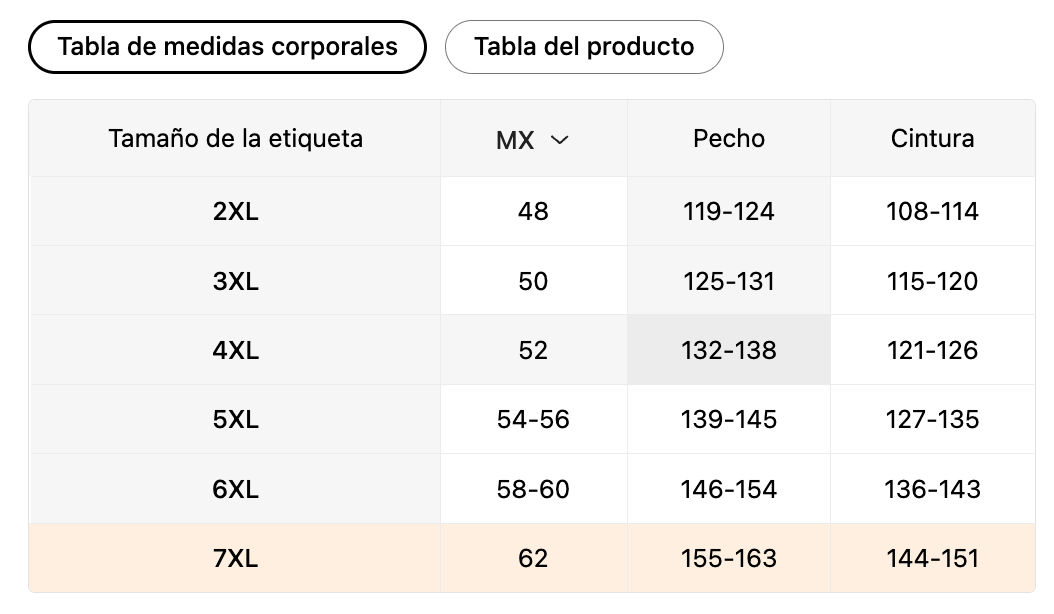Click the 144-151 waist cell
The image size is (1054, 614).
(932, 559)
